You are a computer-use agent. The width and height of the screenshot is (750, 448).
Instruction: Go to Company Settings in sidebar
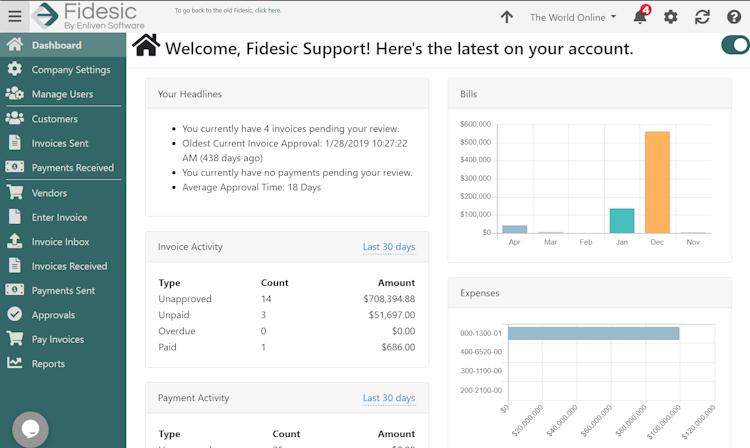70,70
